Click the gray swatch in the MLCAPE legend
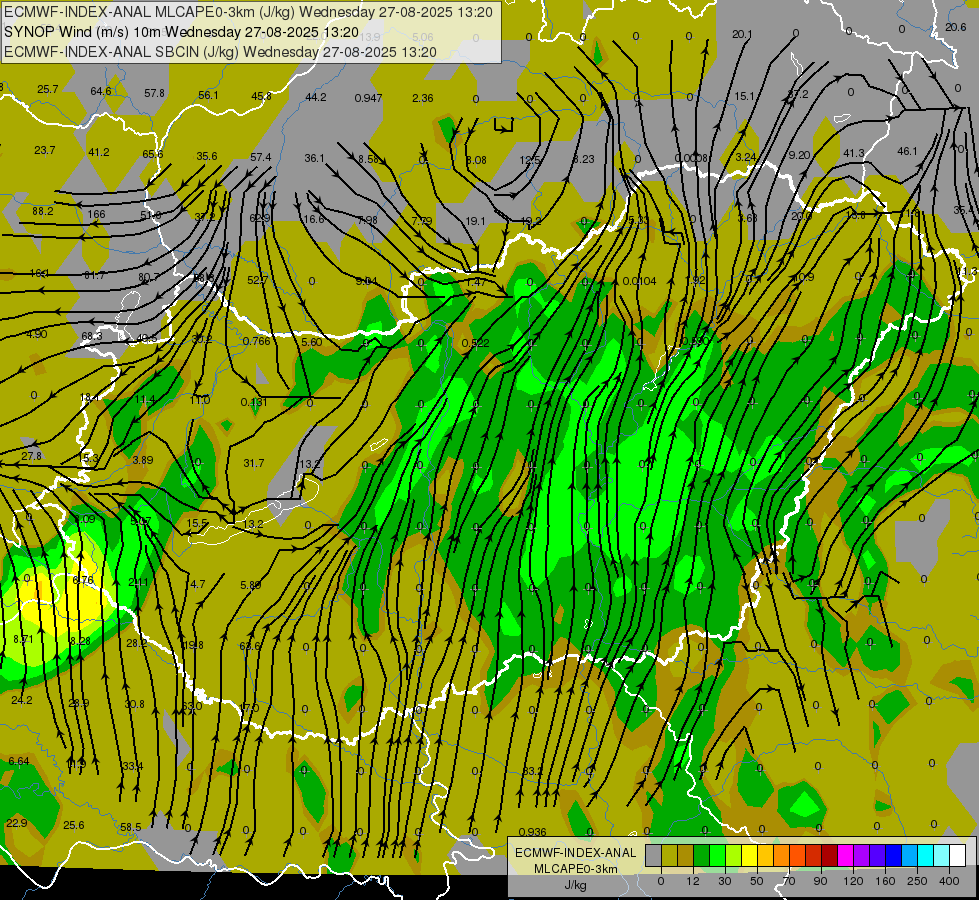This screenshot has height=900, width=979. (654, 855)
